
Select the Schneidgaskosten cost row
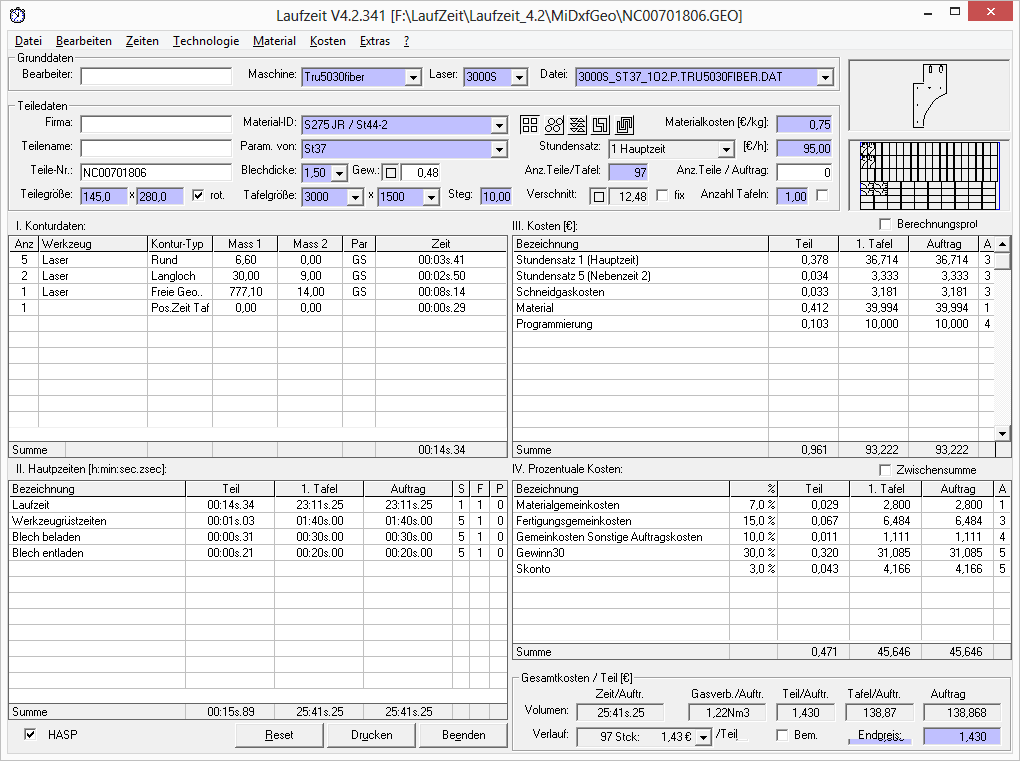pos(753,292)
